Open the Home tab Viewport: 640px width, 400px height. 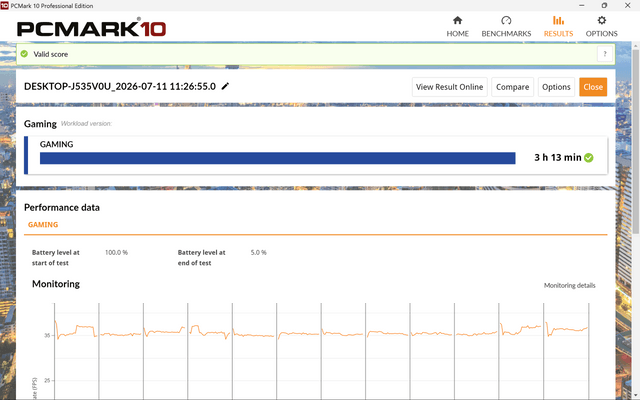[457, 27]
